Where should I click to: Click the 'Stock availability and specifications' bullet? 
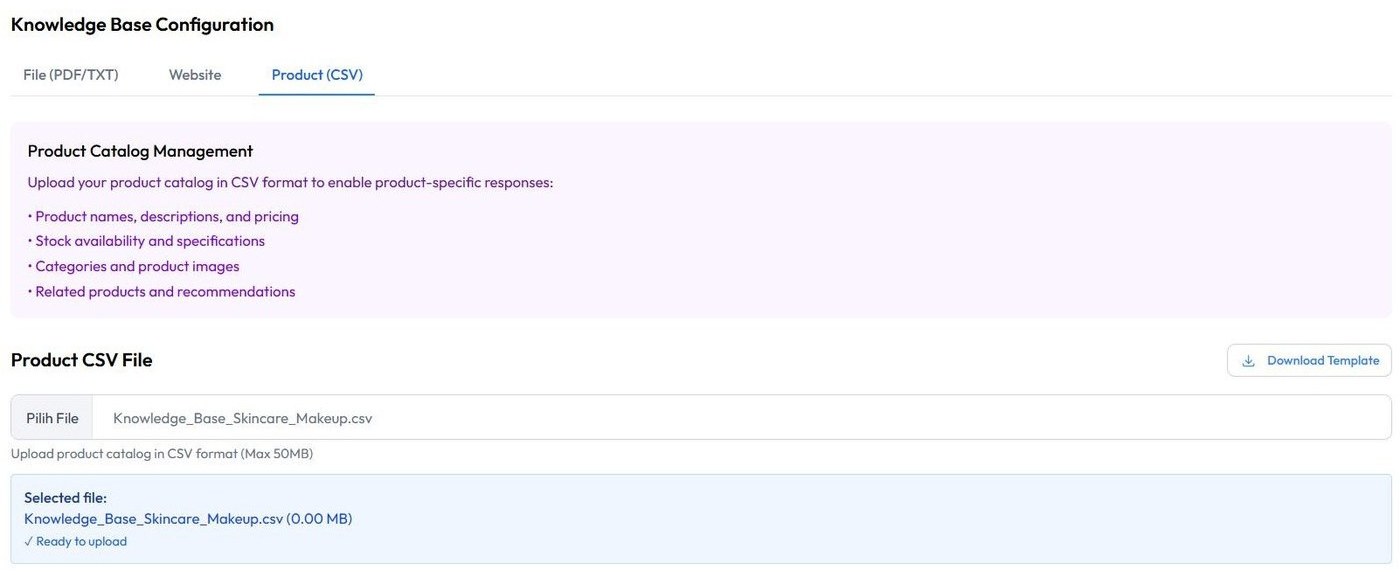[146, 241]
